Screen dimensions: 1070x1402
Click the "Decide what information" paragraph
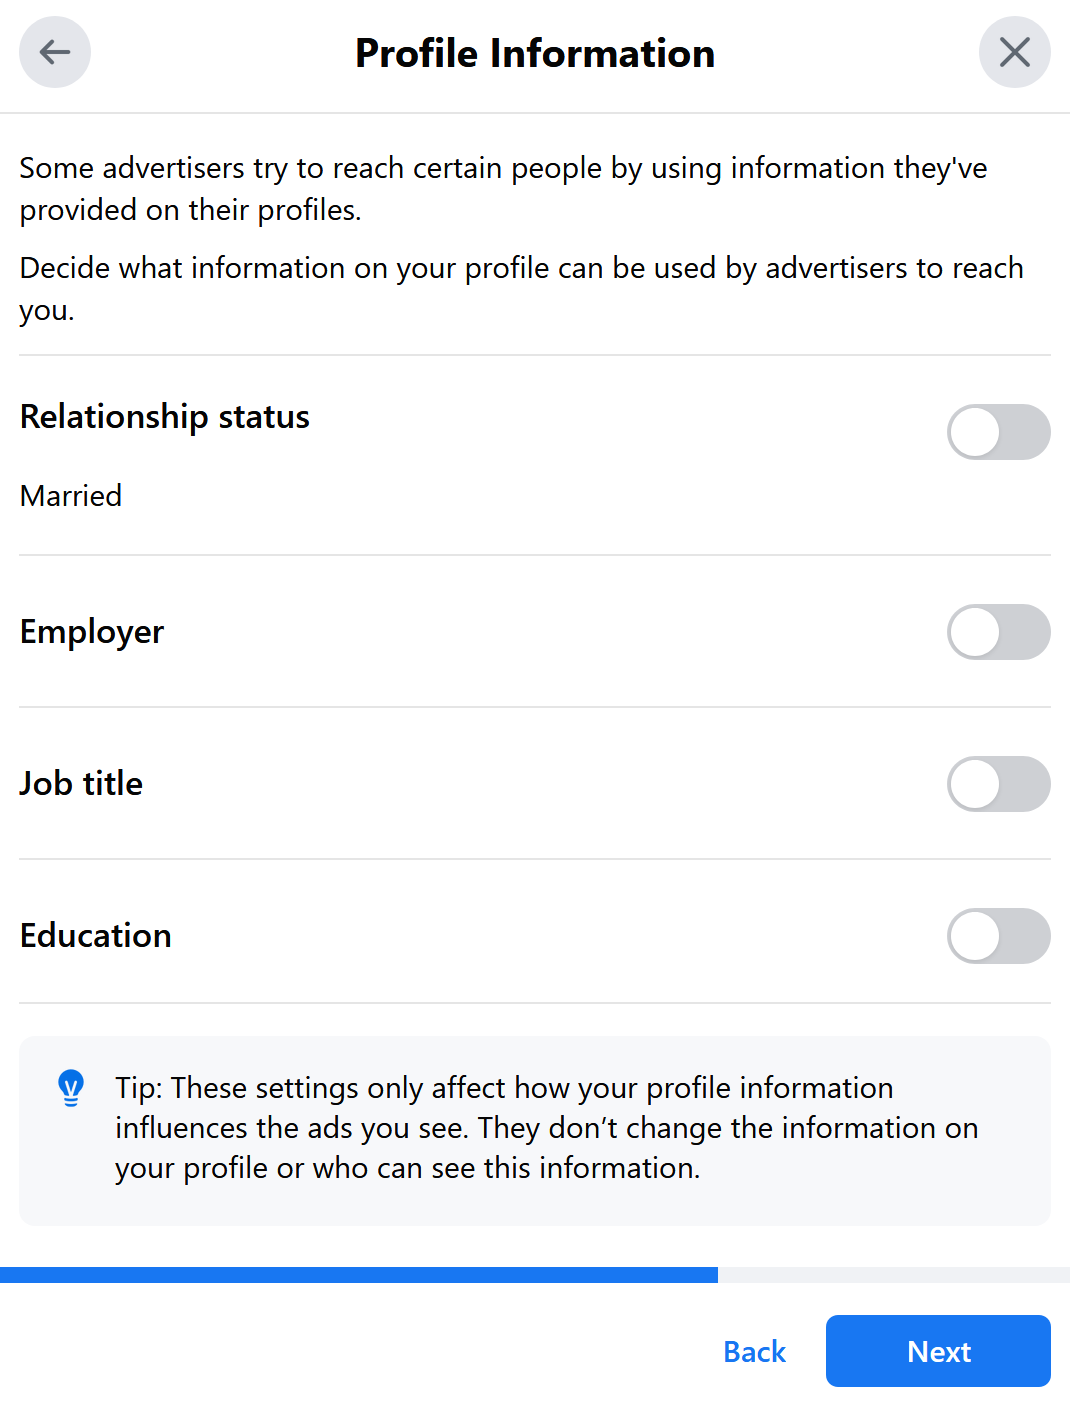click(x=521, y=289)
